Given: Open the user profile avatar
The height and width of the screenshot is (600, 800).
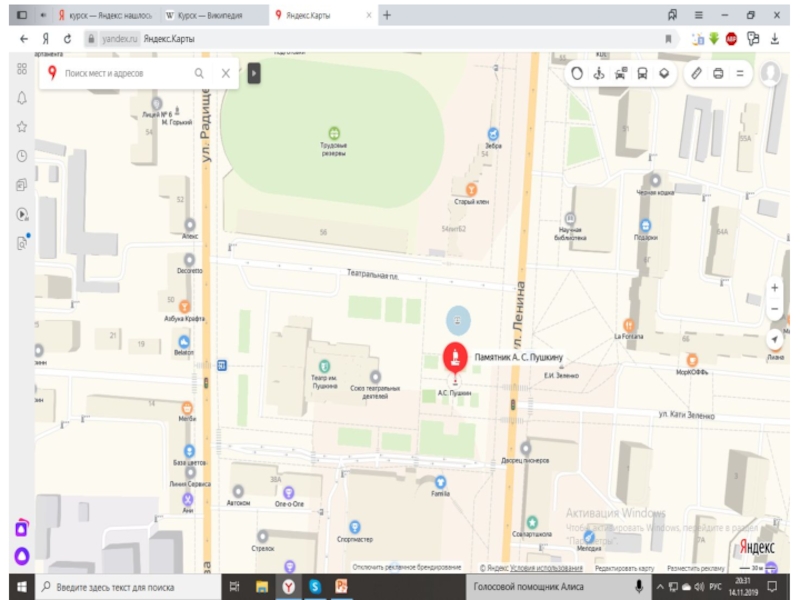Looking at the screenshot, I should tap(770, 73).
